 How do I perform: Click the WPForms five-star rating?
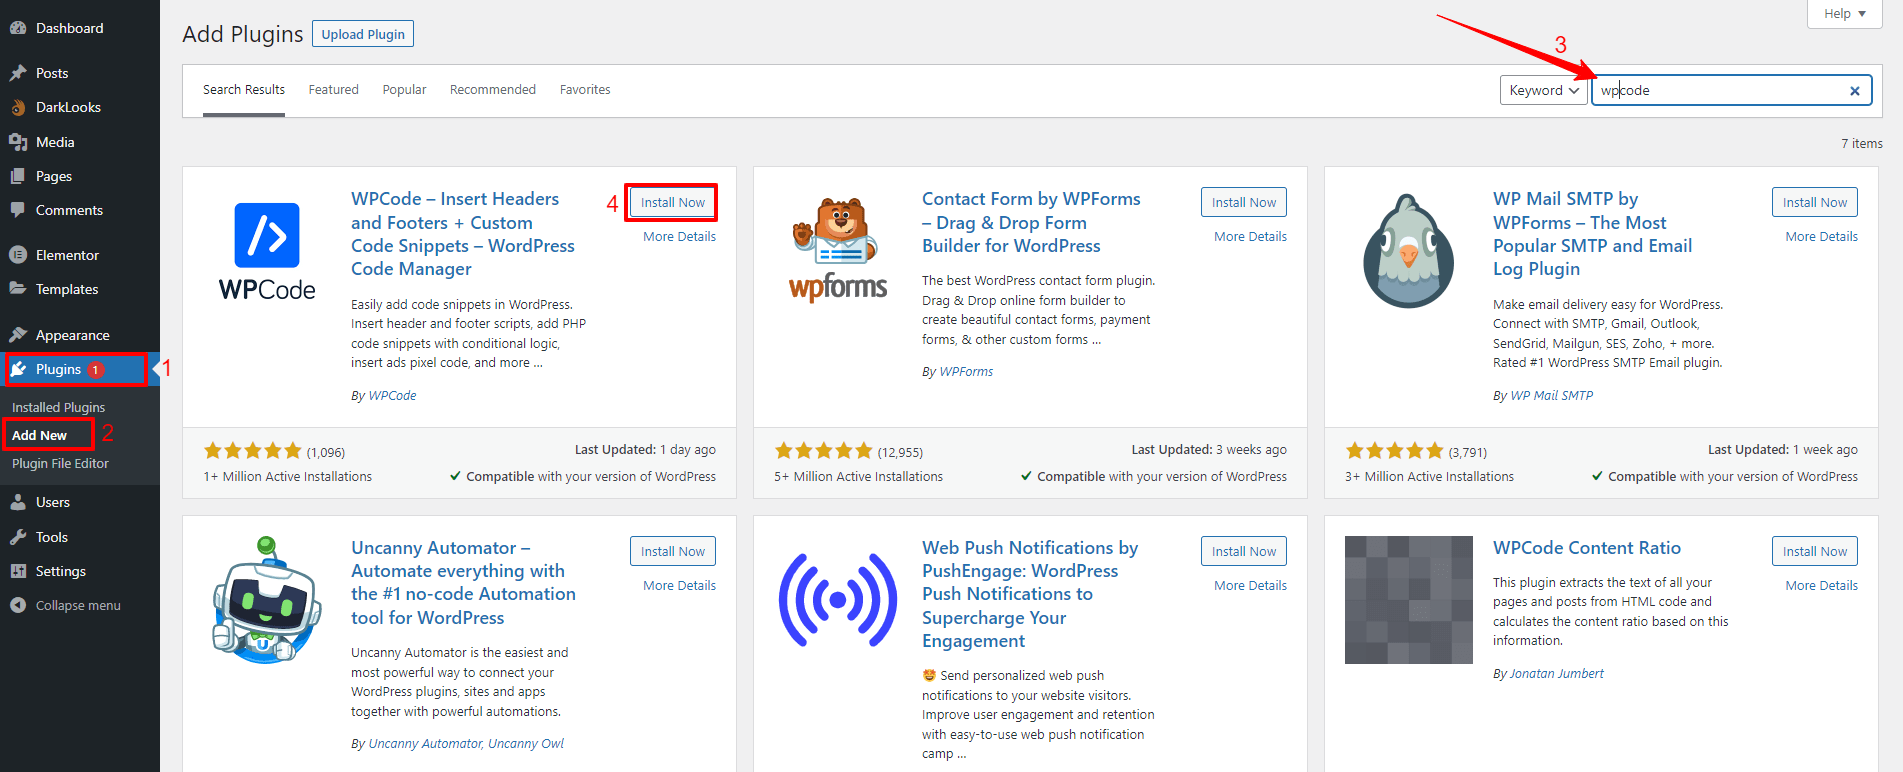point(823,451)
